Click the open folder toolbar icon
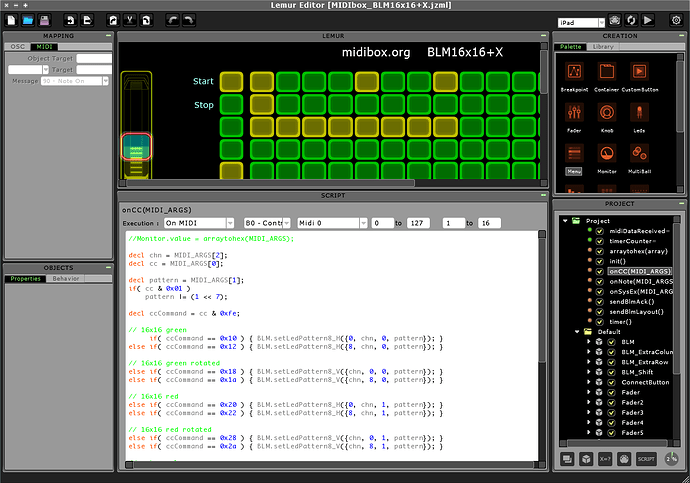 (x=28, y=19)
